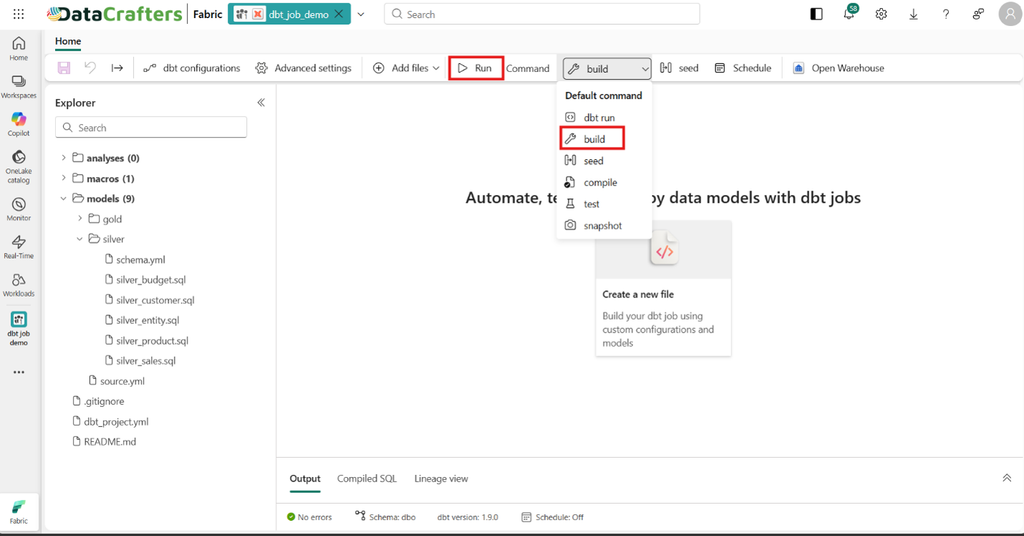This screenshot has width=1024, height=536.
Task: Open the build command dropdown
Action: 607,69
